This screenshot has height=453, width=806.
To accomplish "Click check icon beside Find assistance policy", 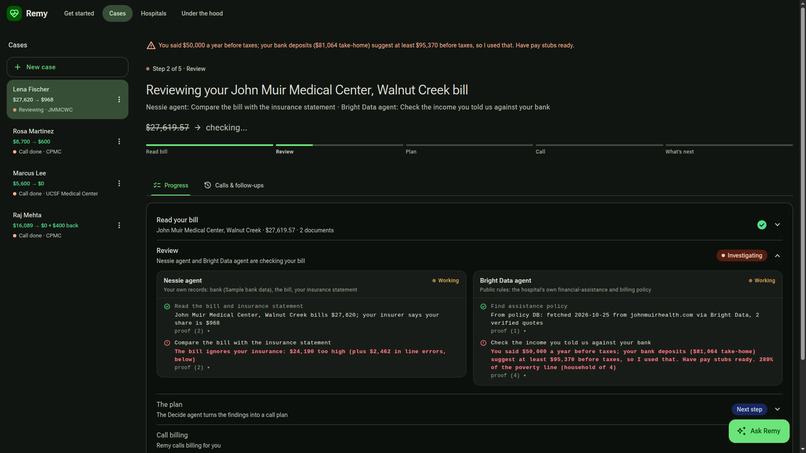I will pyautogui.click(x=483, y=306).
